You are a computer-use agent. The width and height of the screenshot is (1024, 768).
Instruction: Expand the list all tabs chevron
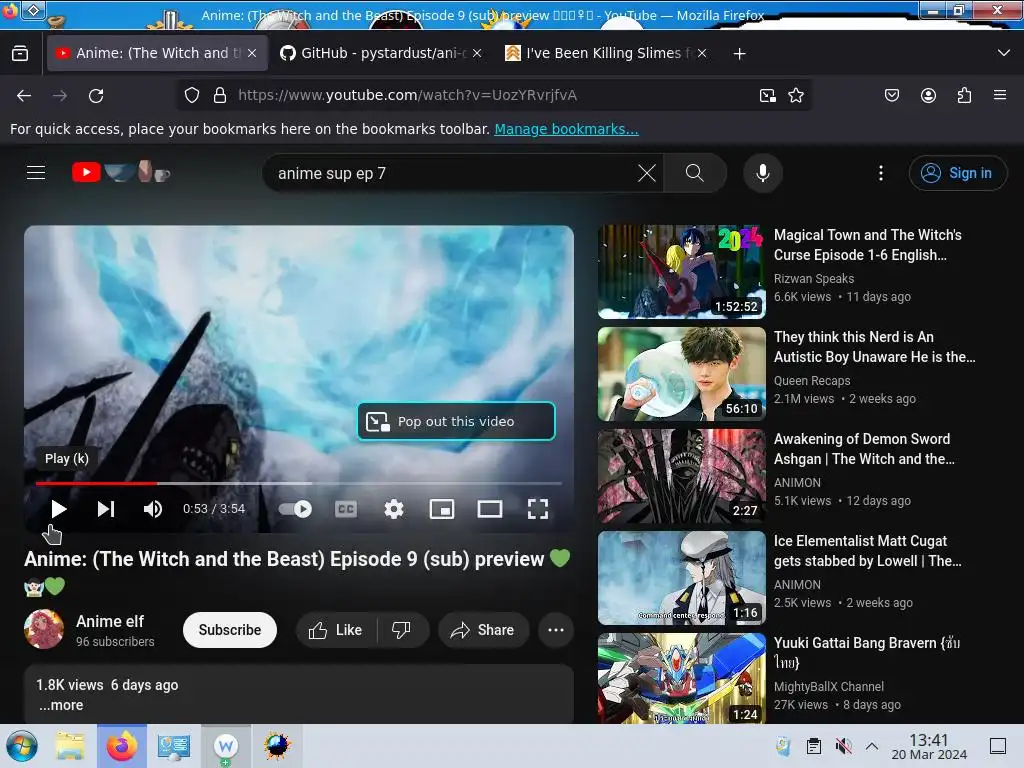click(1004, 53)
